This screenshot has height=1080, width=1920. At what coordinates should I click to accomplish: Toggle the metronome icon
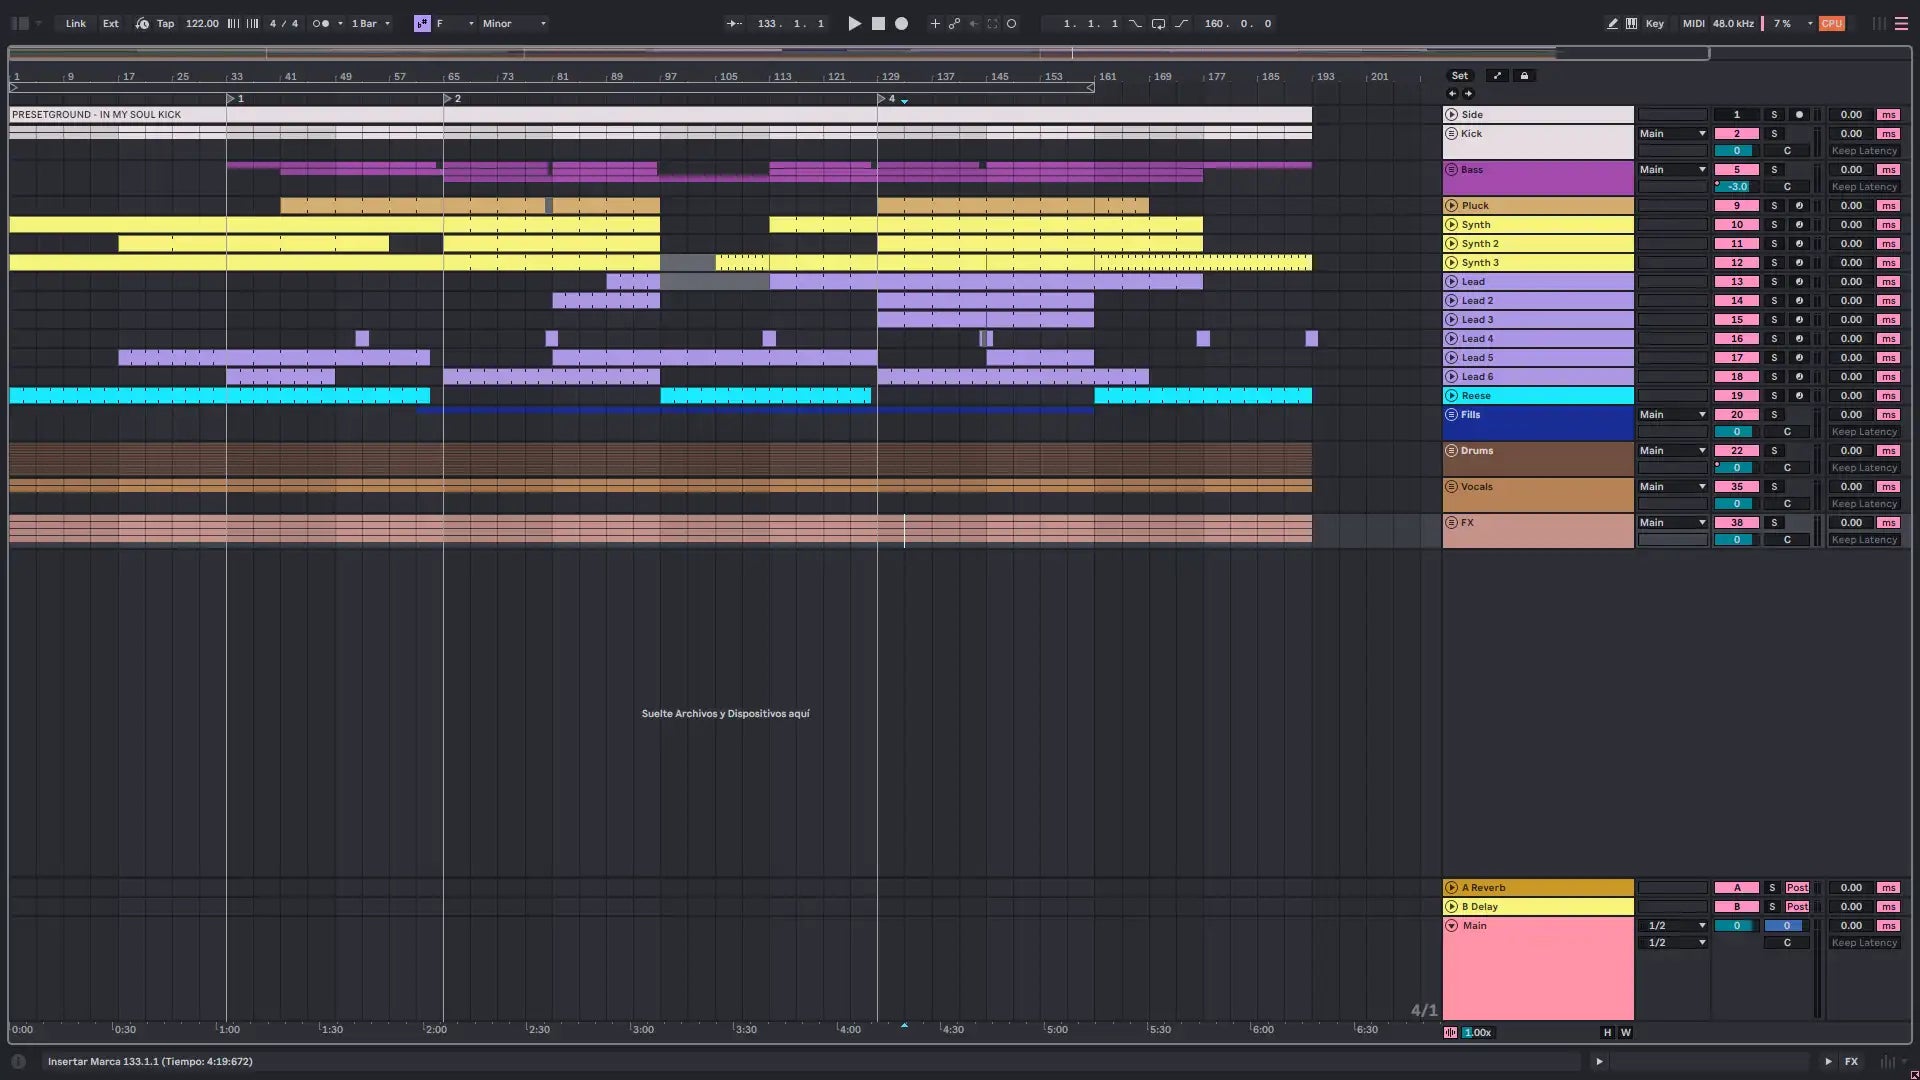click(321, 23)
